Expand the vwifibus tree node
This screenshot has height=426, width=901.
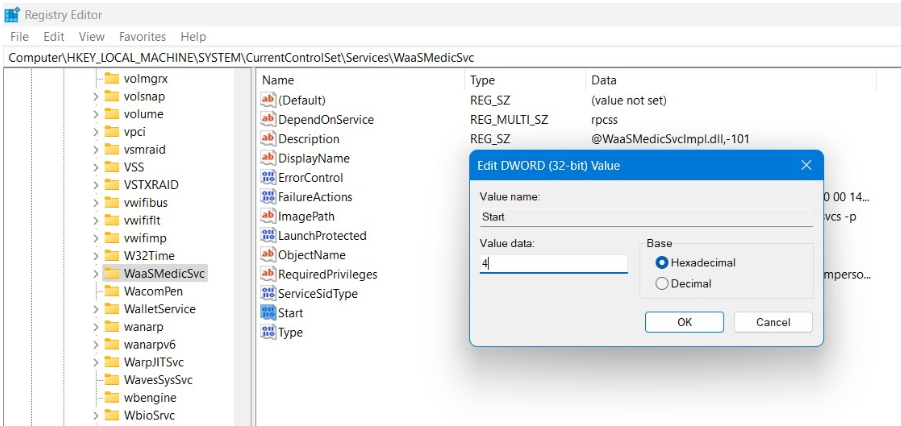point(95,202)
